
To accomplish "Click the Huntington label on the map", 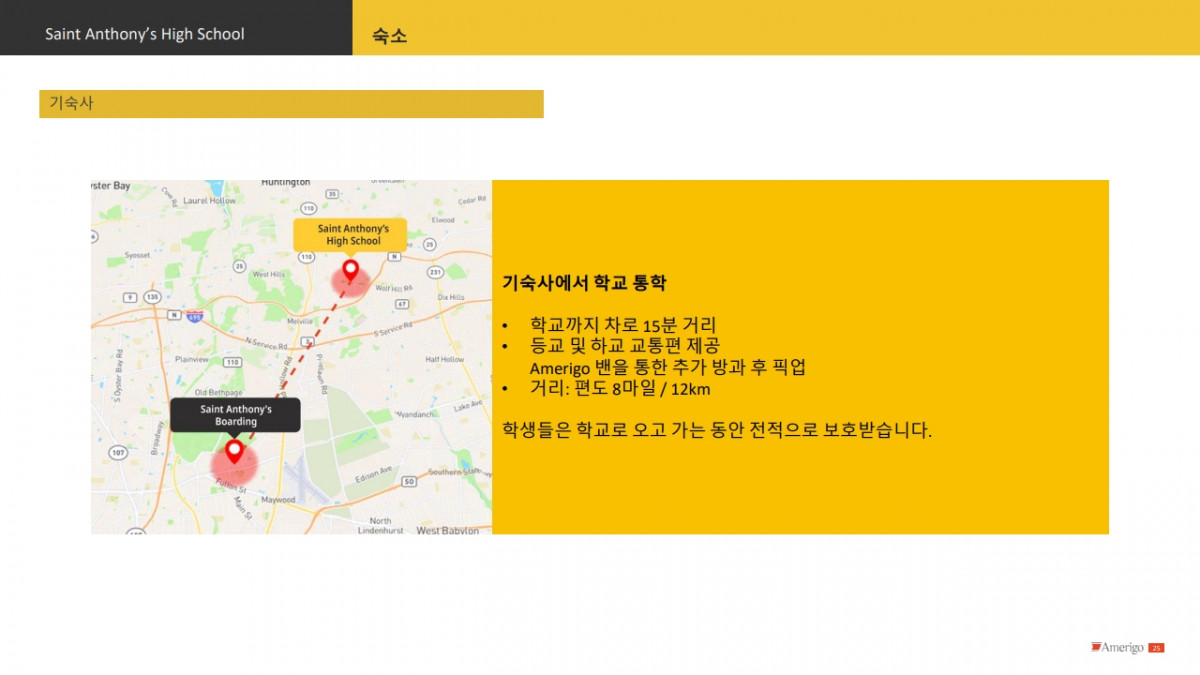I will [285, 183].
